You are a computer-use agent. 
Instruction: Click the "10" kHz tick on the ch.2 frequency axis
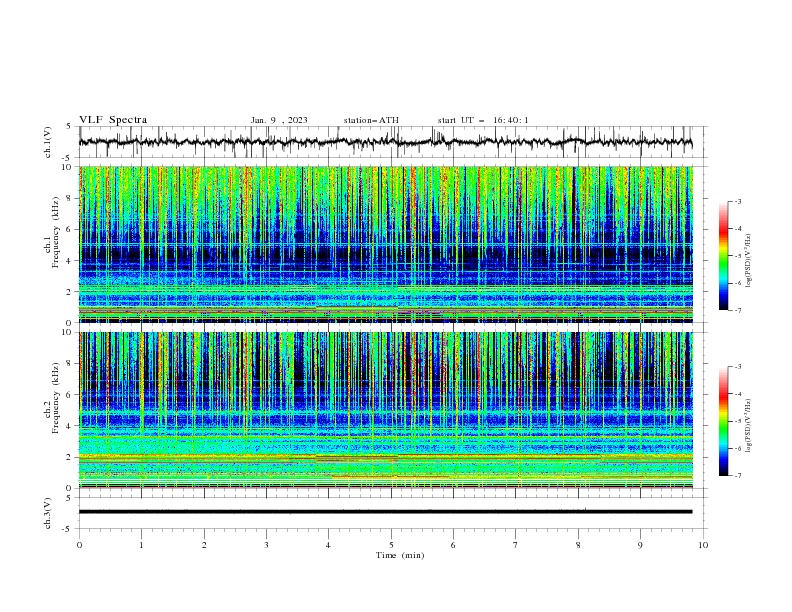67,332
